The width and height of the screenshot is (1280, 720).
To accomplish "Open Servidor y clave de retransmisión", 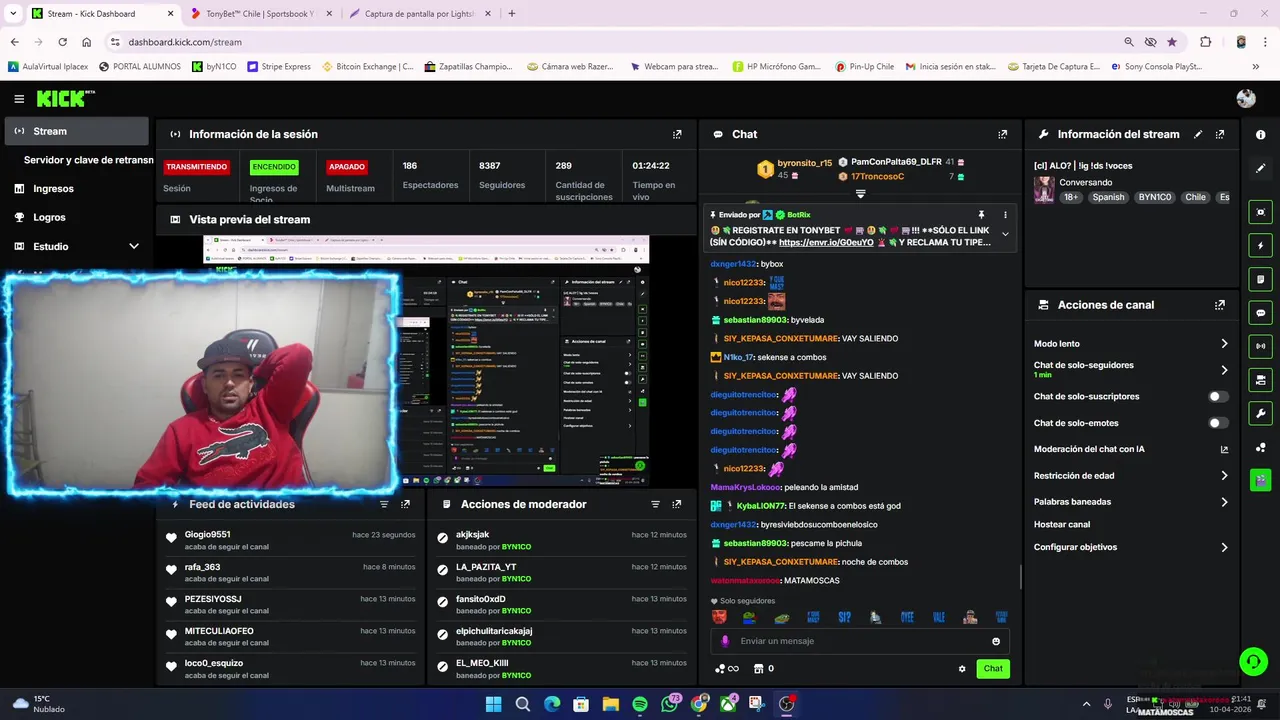I will click(x=88, y=160).
